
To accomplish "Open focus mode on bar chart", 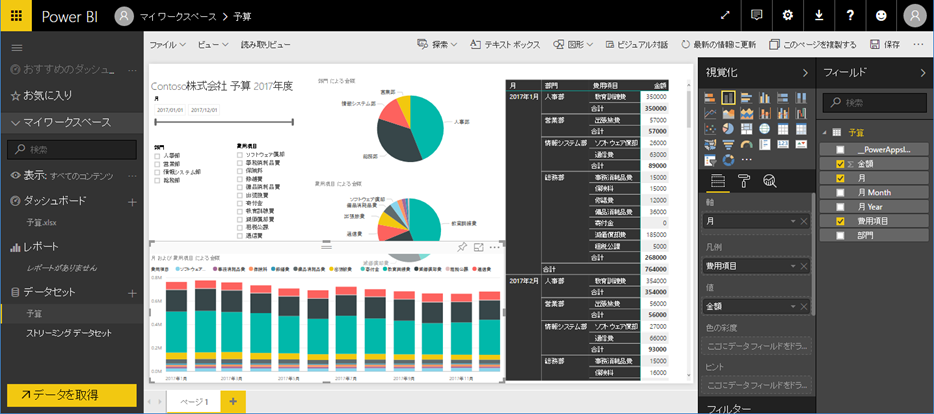I will point(478,247).
